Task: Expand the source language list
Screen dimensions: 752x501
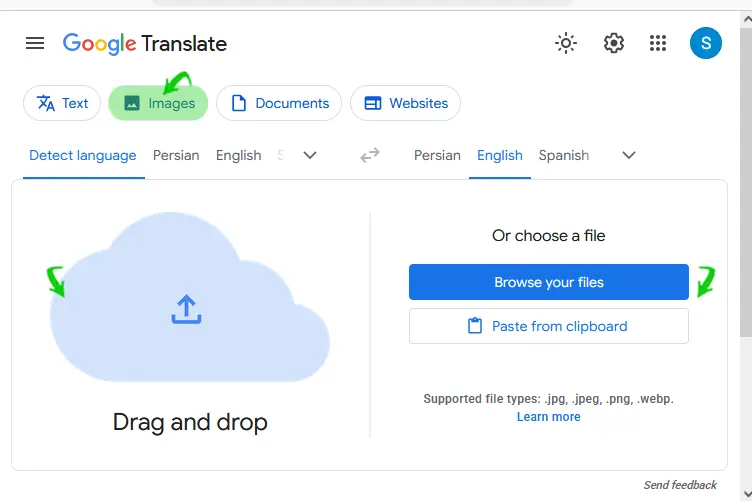Action: (x=310, y=155)
